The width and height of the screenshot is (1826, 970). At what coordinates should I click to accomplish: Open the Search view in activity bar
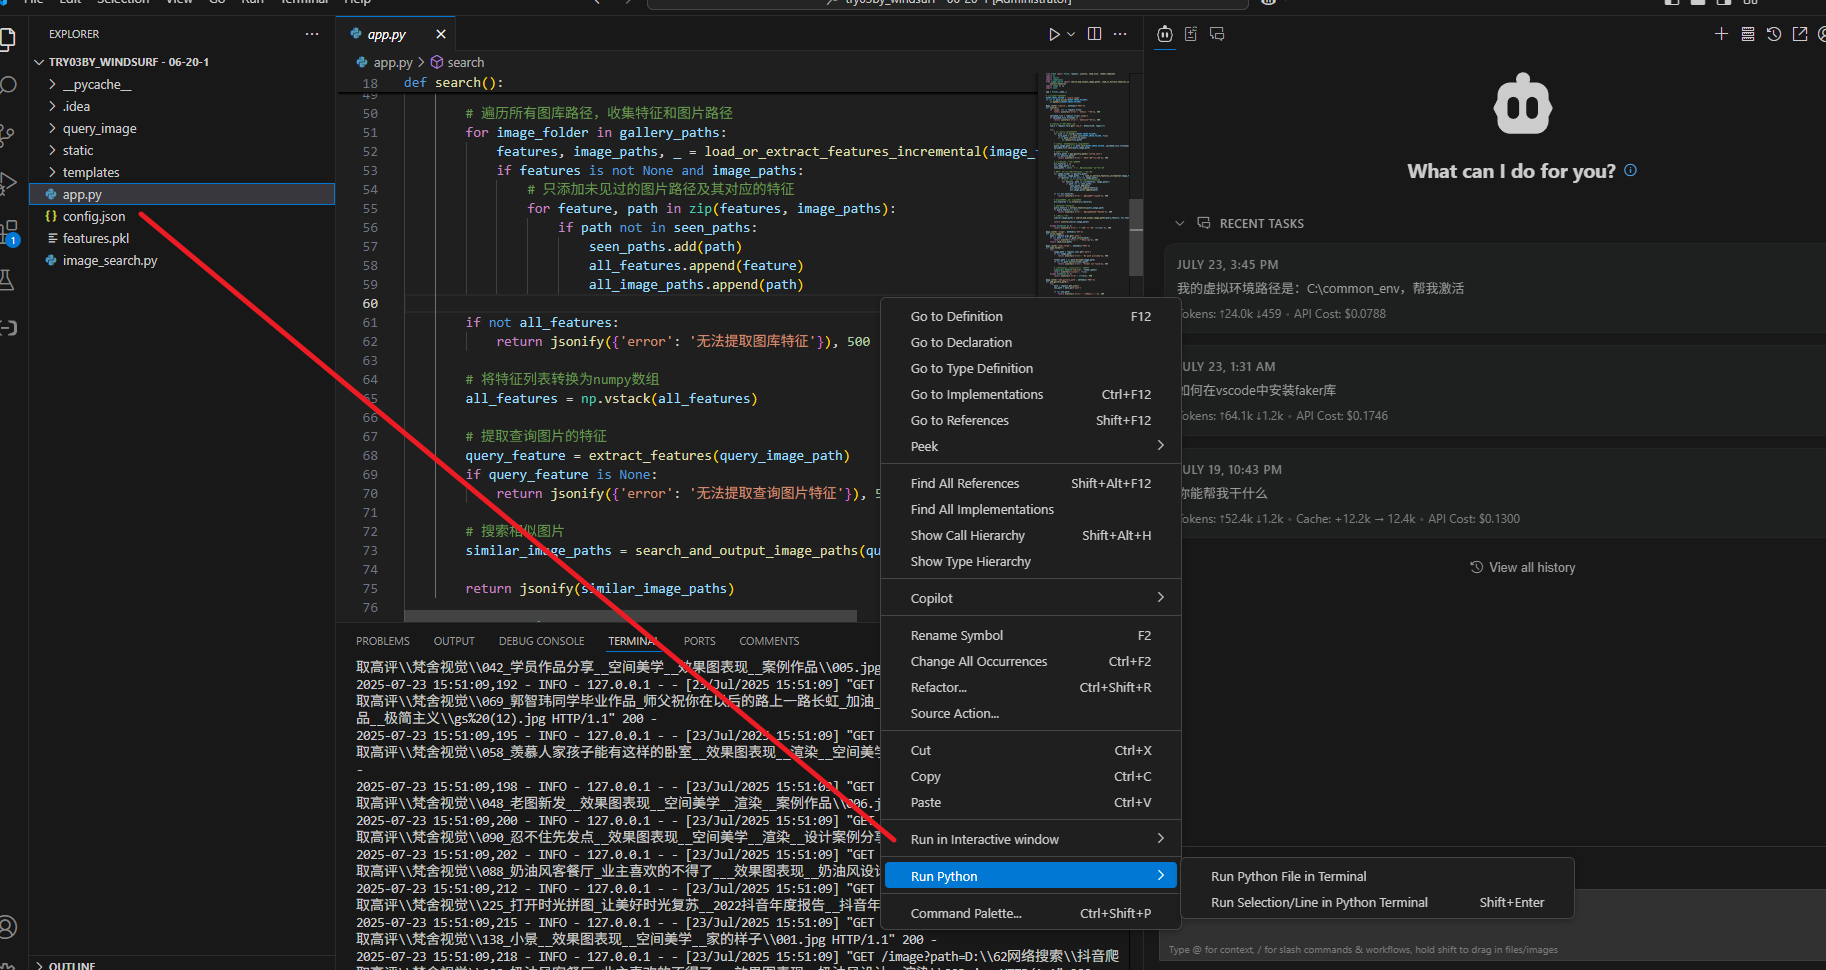coord(8,86)
